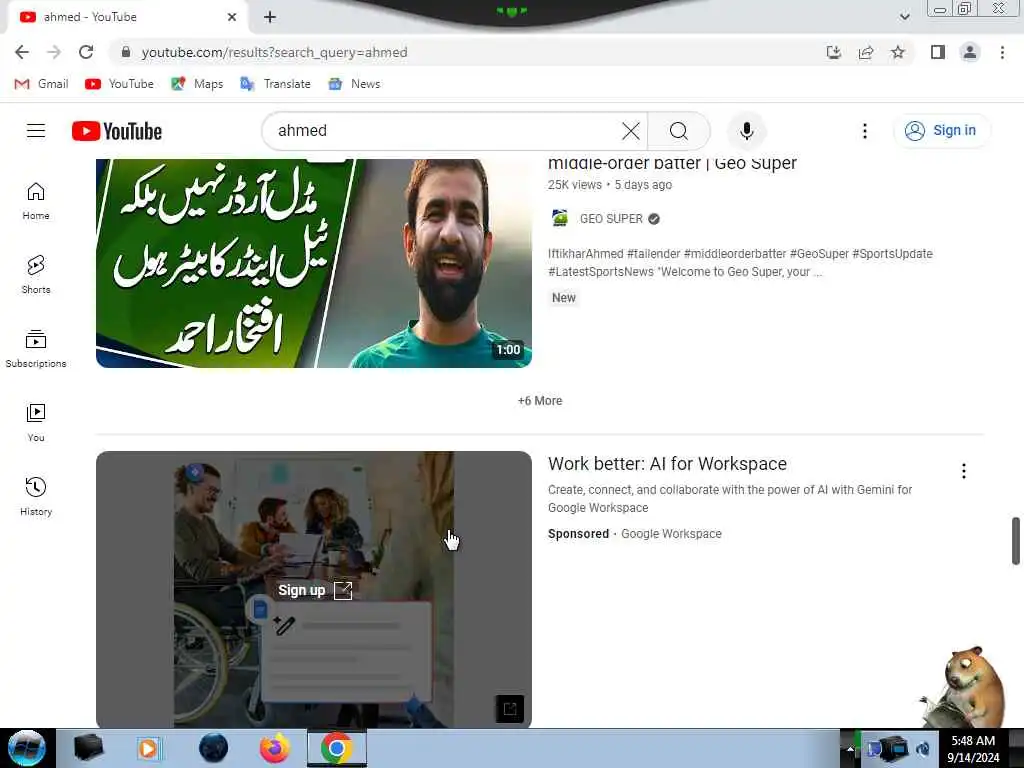Click the magnifying glass search button
Image resolution: width=1024 pixels, height=768 pixels.
[x=679, y=131]
